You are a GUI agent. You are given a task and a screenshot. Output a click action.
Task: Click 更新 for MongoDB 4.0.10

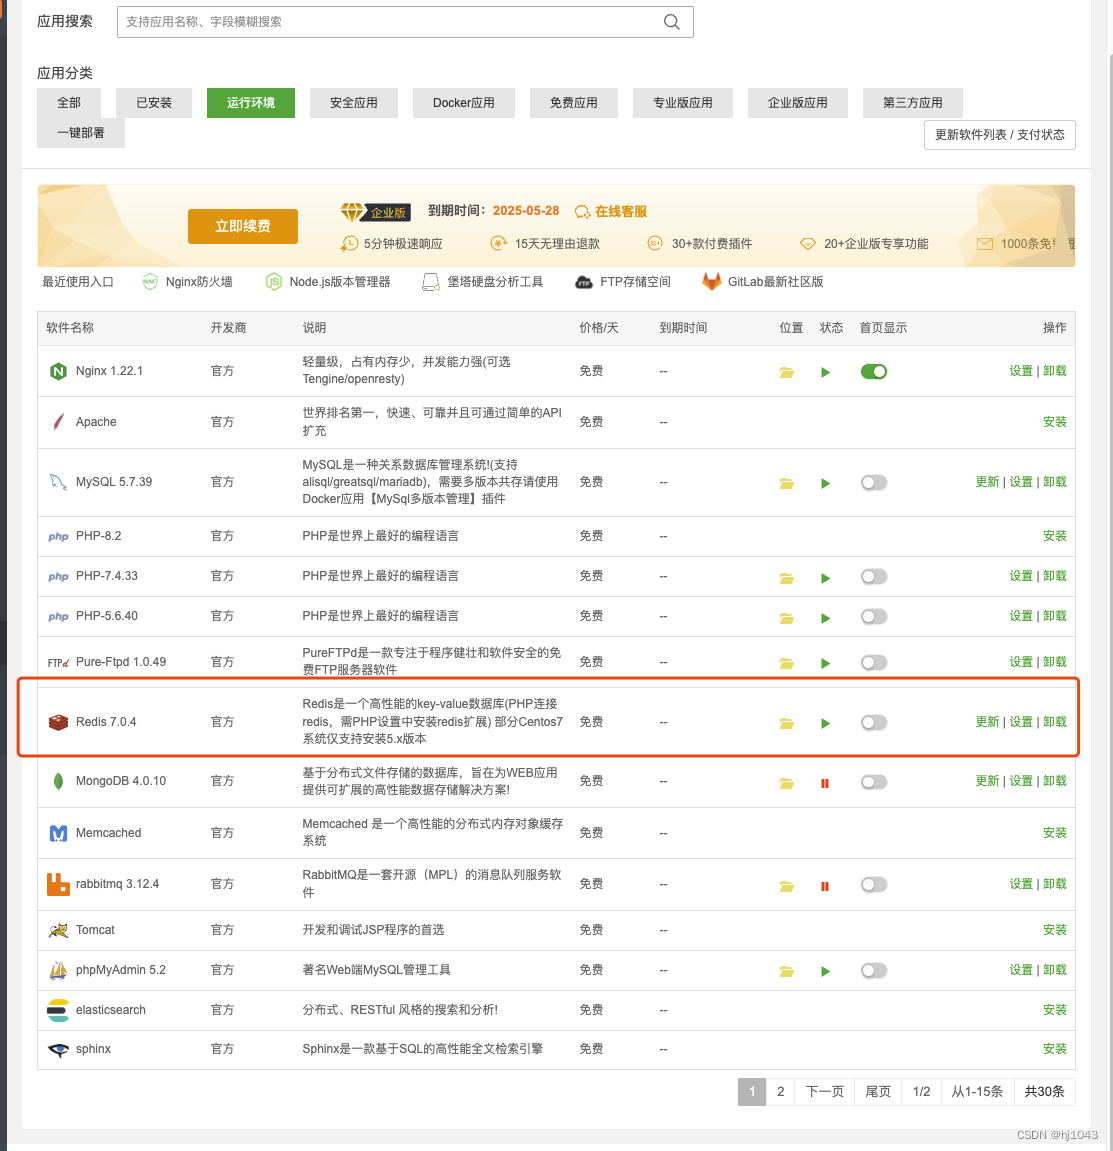click(x=987, y=781)
